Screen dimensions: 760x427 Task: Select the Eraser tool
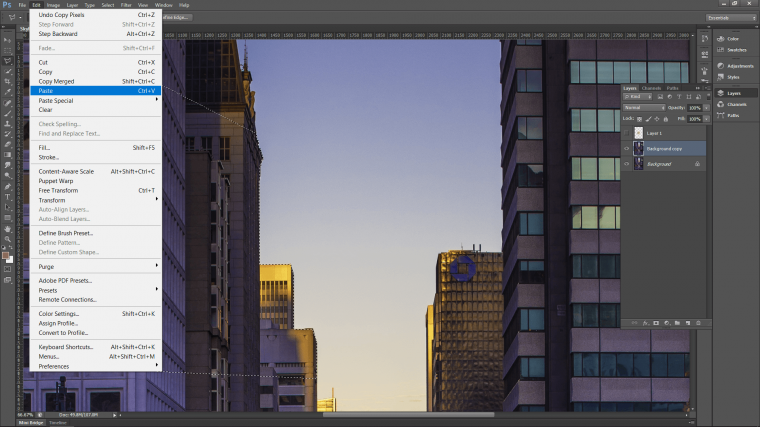tap(7, 144)
